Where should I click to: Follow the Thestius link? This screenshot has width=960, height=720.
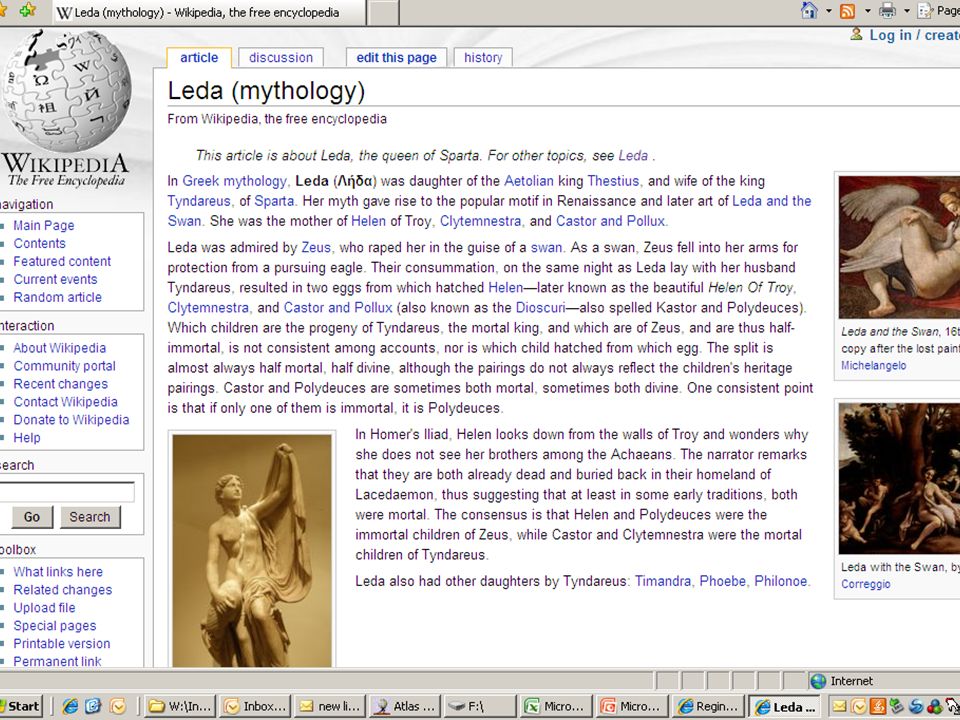[613, 181]
